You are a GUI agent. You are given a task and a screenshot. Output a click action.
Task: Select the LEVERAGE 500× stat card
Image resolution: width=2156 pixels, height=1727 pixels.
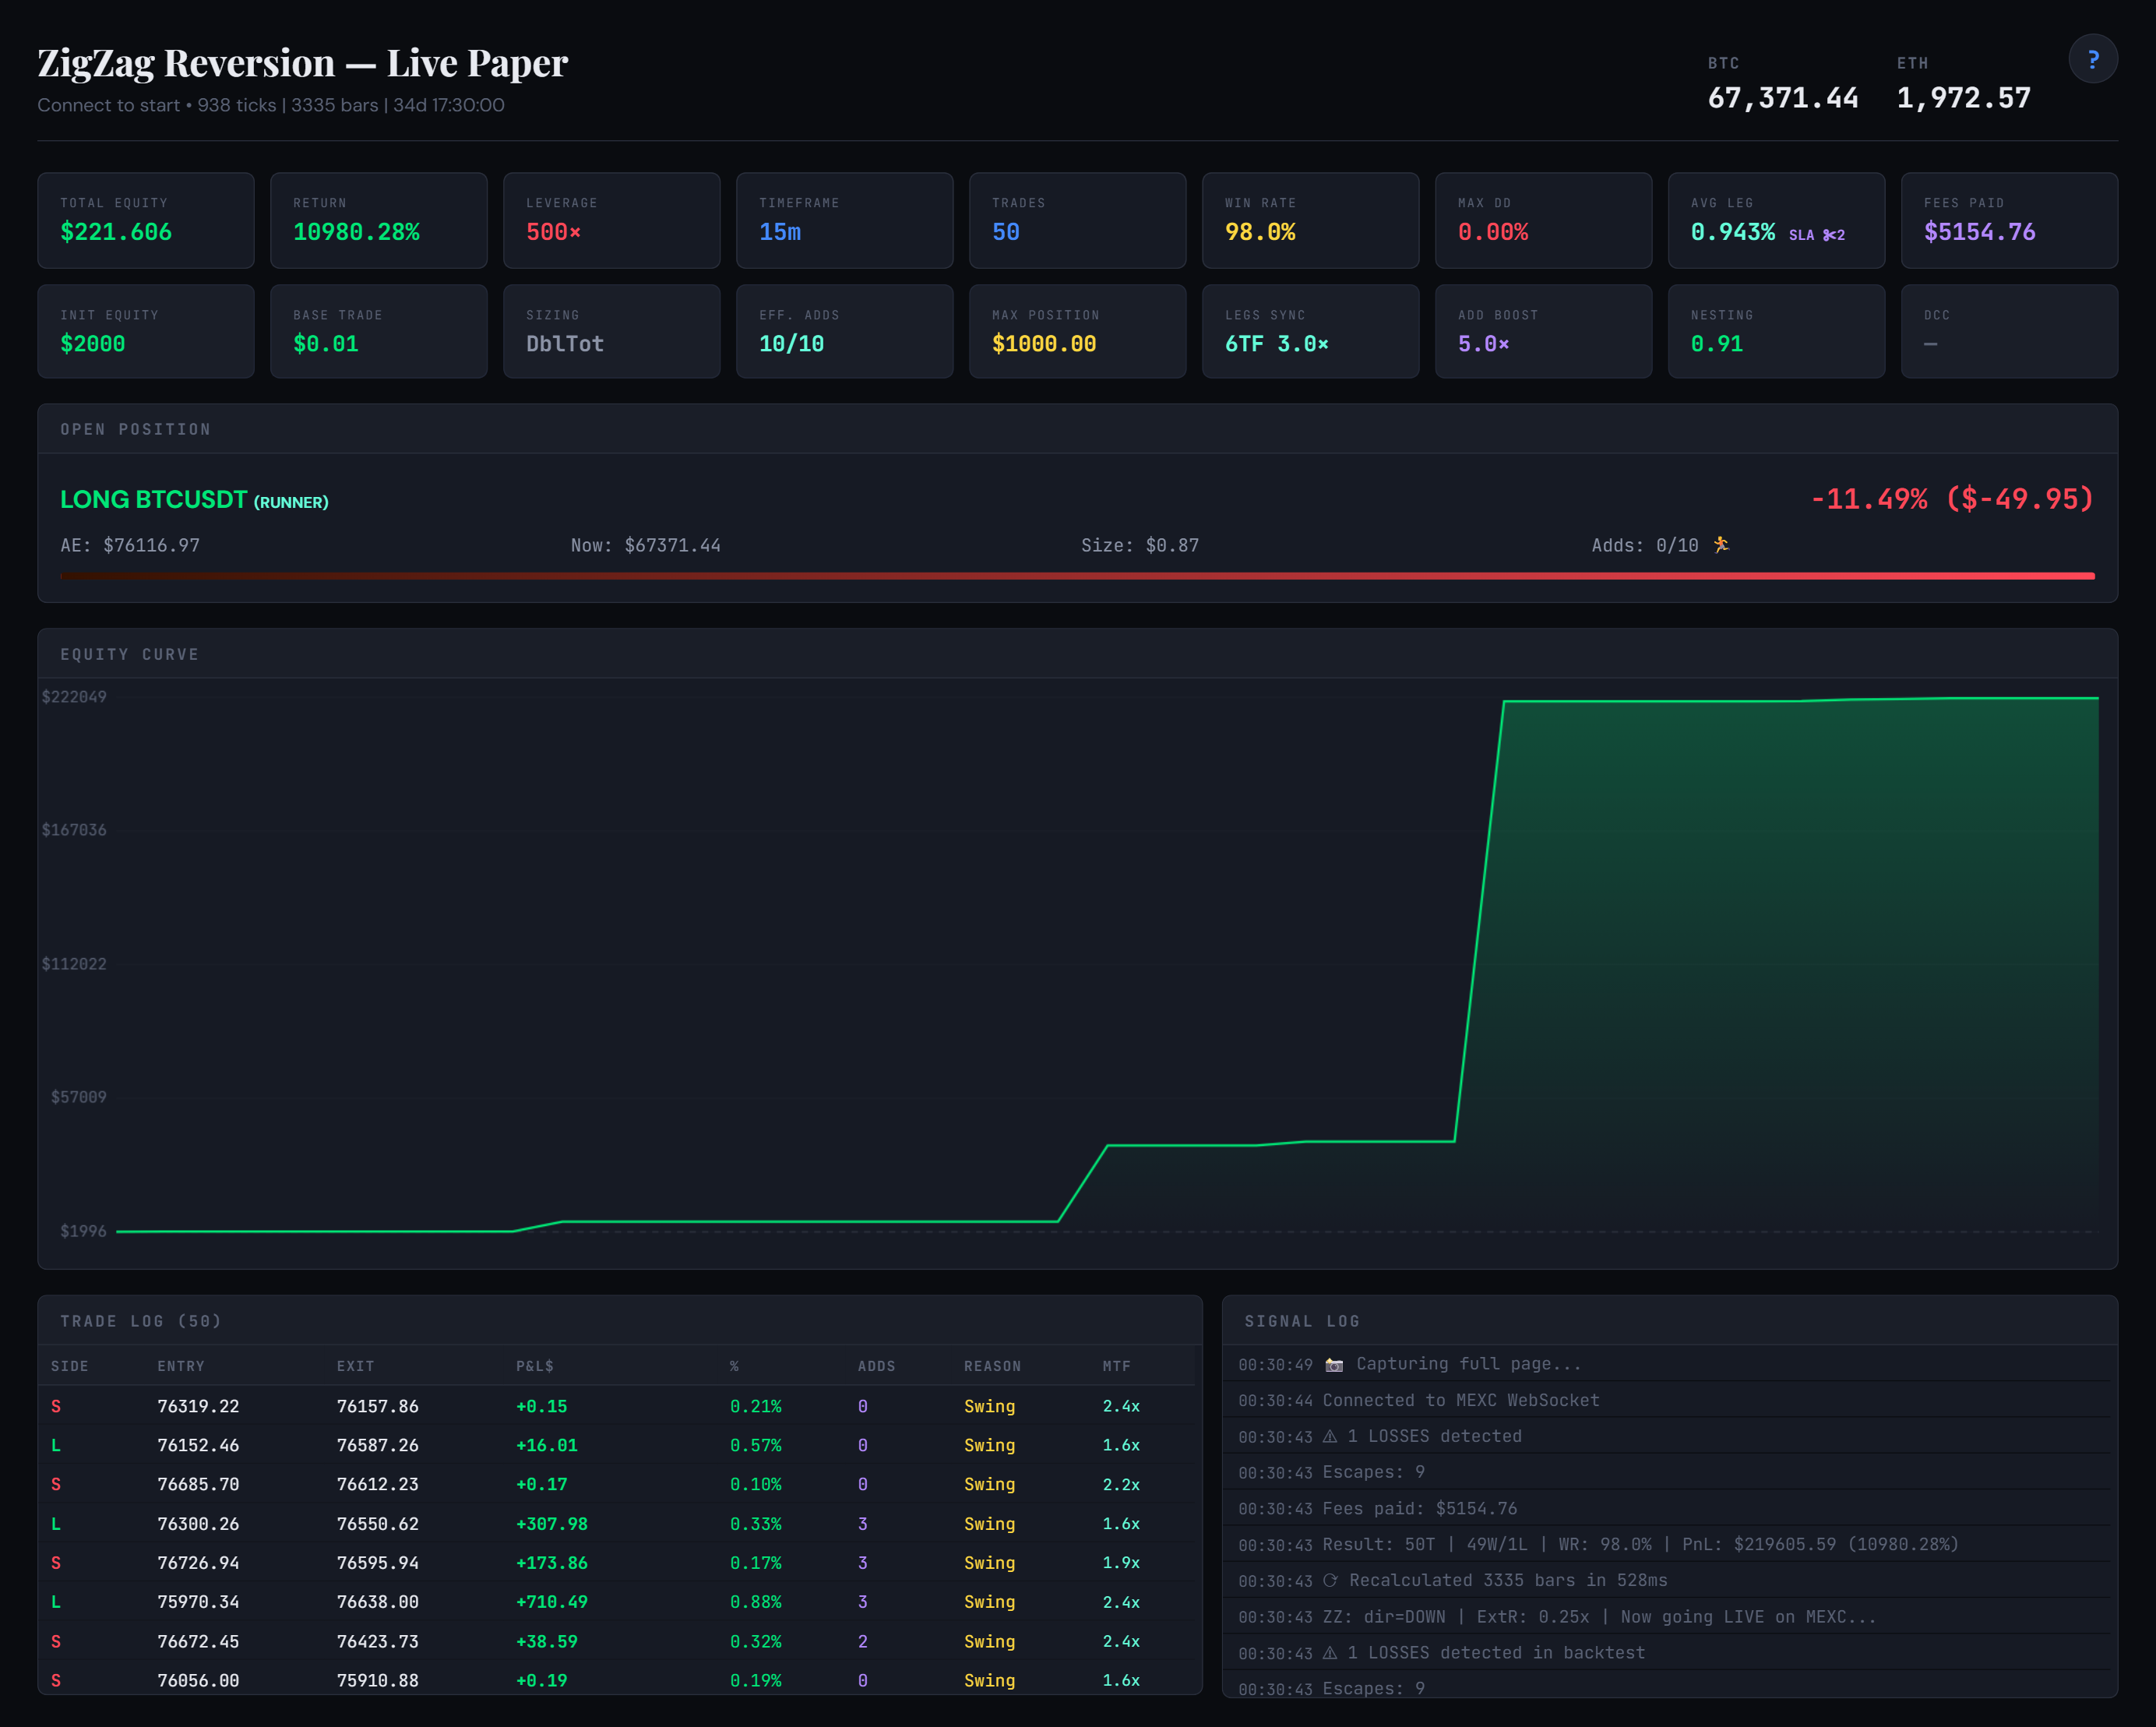click(611, 220)
